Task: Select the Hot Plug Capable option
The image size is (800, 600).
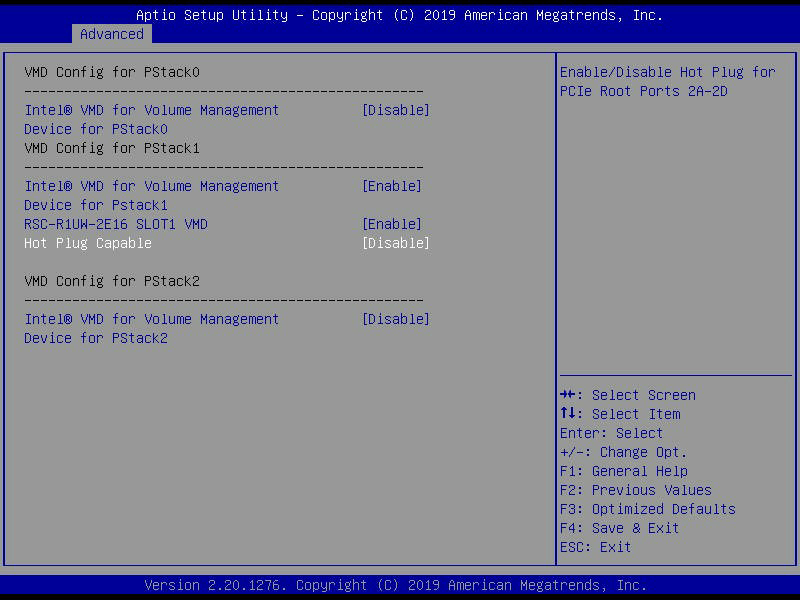Action: [x=88, y=243]
